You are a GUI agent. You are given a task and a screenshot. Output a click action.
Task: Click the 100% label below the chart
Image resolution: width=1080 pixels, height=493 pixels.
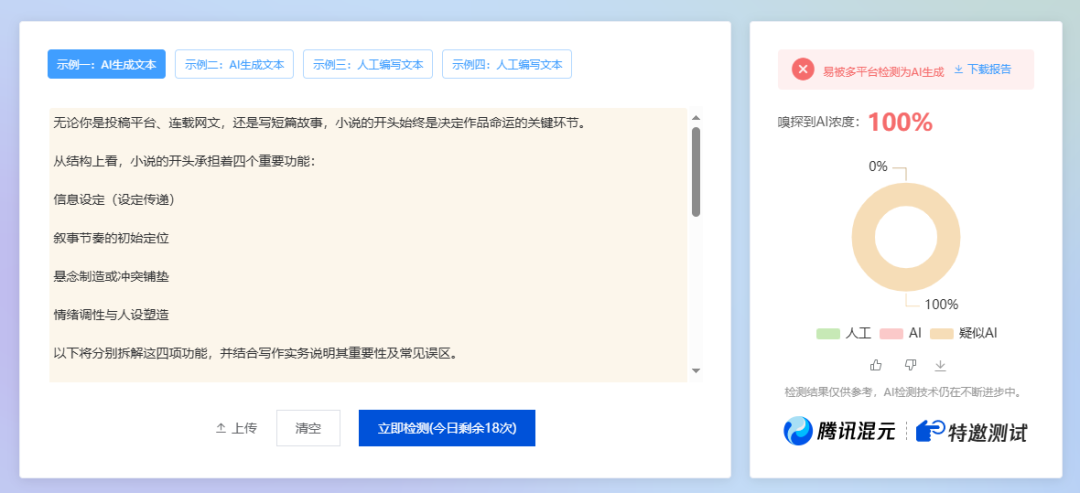coord(942,304)
